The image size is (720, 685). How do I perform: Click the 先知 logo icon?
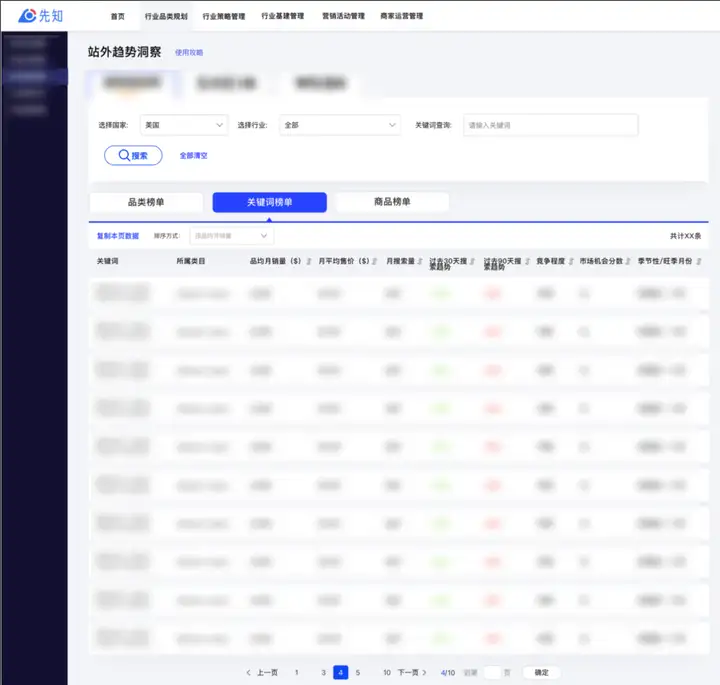[27, 16]
